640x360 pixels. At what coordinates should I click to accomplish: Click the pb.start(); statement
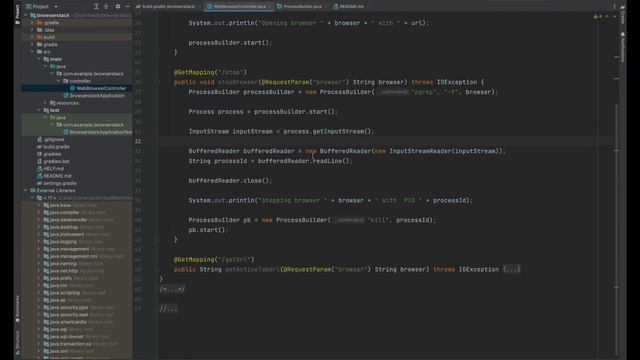coord(208,230)
